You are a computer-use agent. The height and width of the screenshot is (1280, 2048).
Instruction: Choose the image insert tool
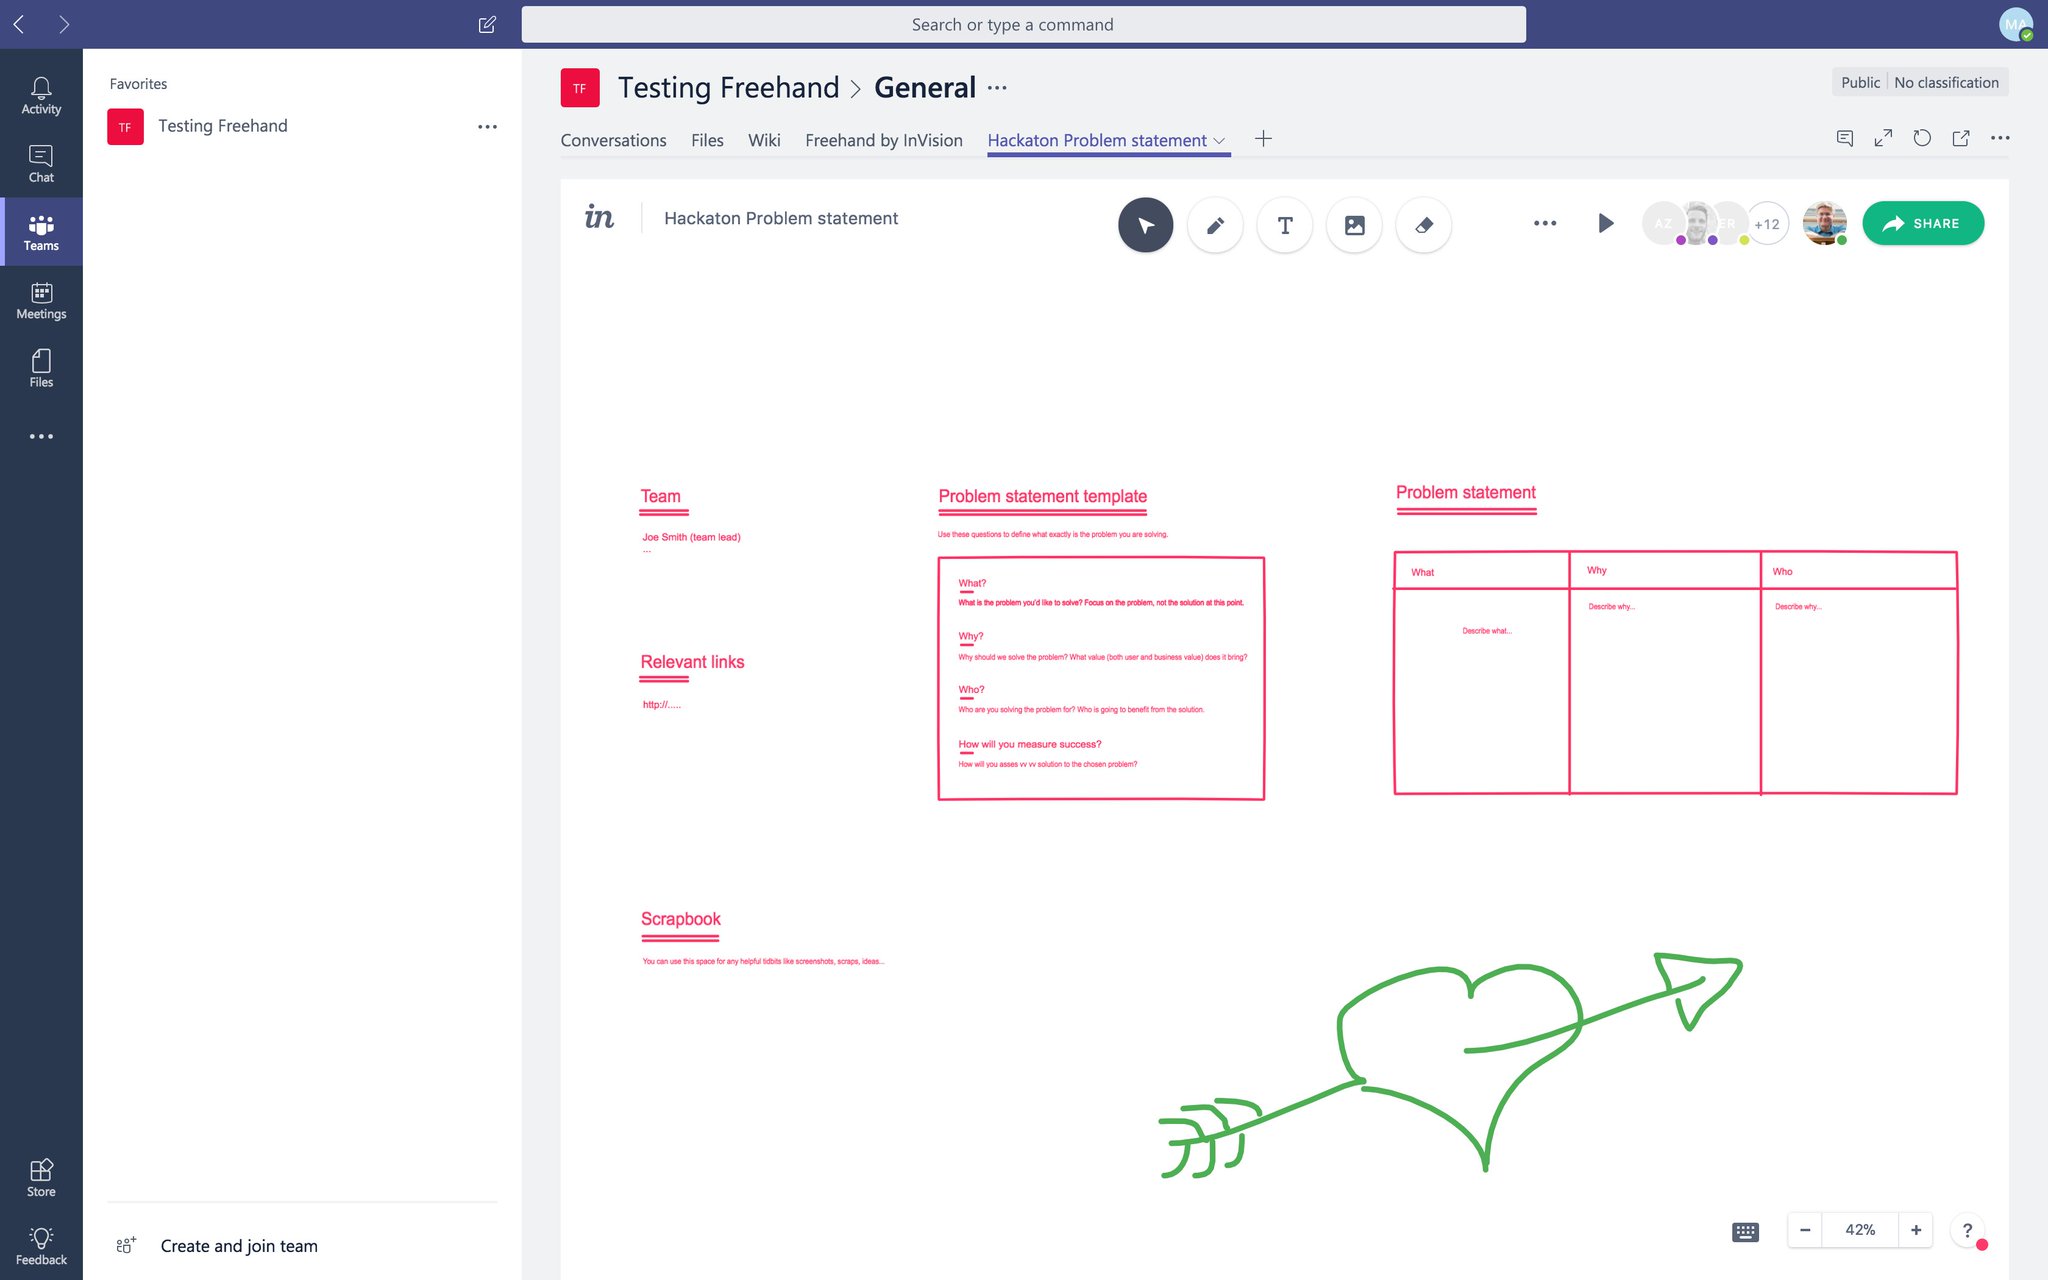point(1354,225)
